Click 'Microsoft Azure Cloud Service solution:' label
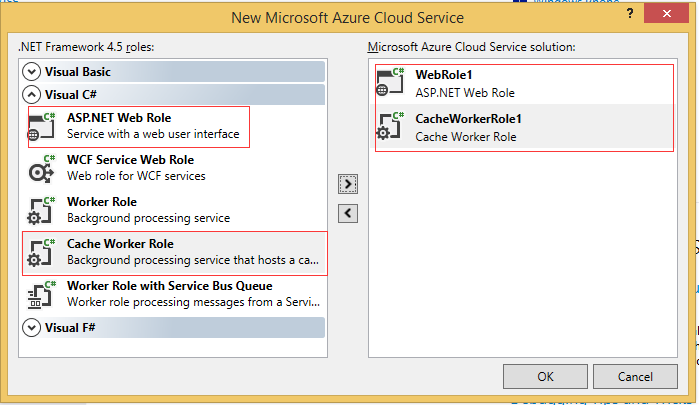This screenshot has height=405, width=699. (472, 47)
